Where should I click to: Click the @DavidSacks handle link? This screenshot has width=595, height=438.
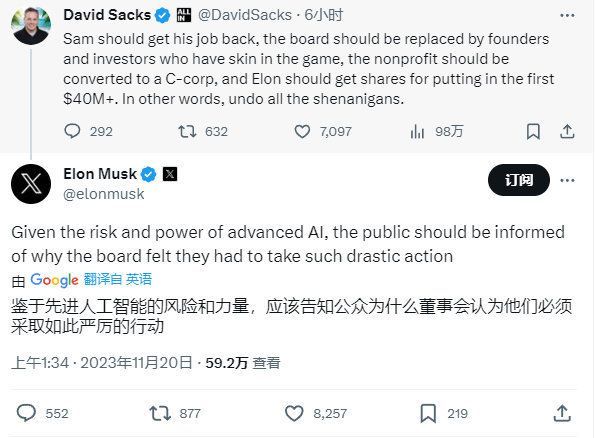pyautogui.click(x=245, y=15)
